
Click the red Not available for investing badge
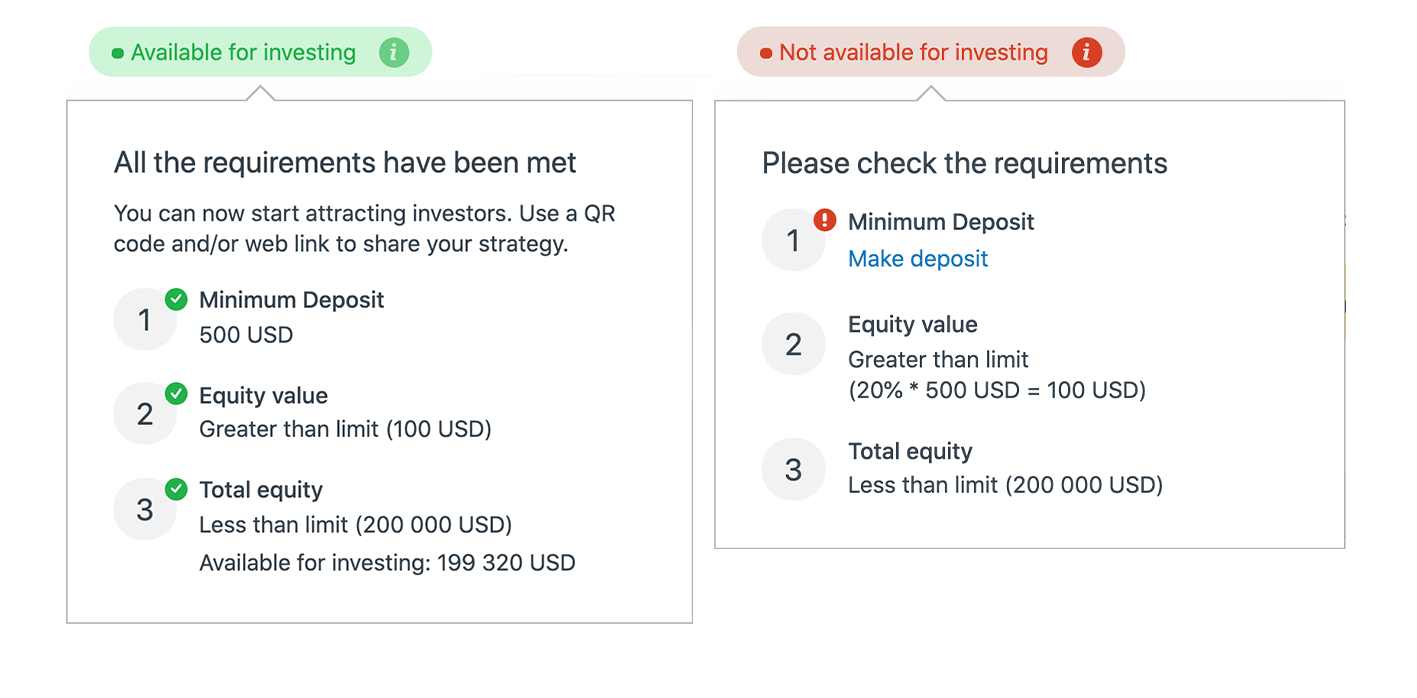(x=913, y=53)
